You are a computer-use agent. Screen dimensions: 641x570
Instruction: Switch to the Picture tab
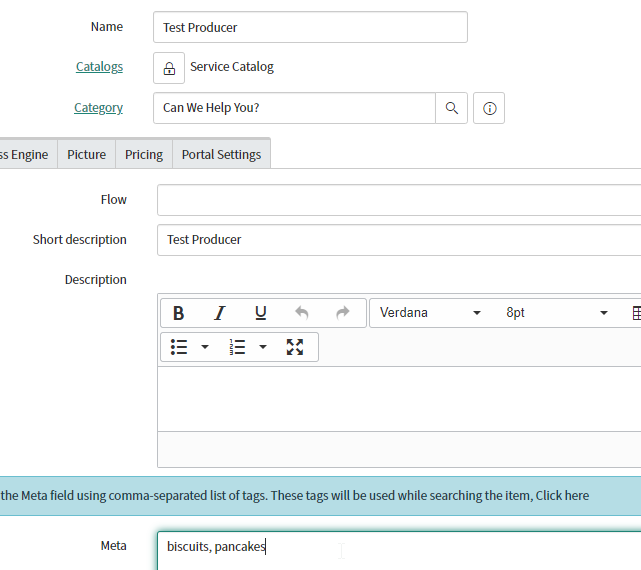86,155
